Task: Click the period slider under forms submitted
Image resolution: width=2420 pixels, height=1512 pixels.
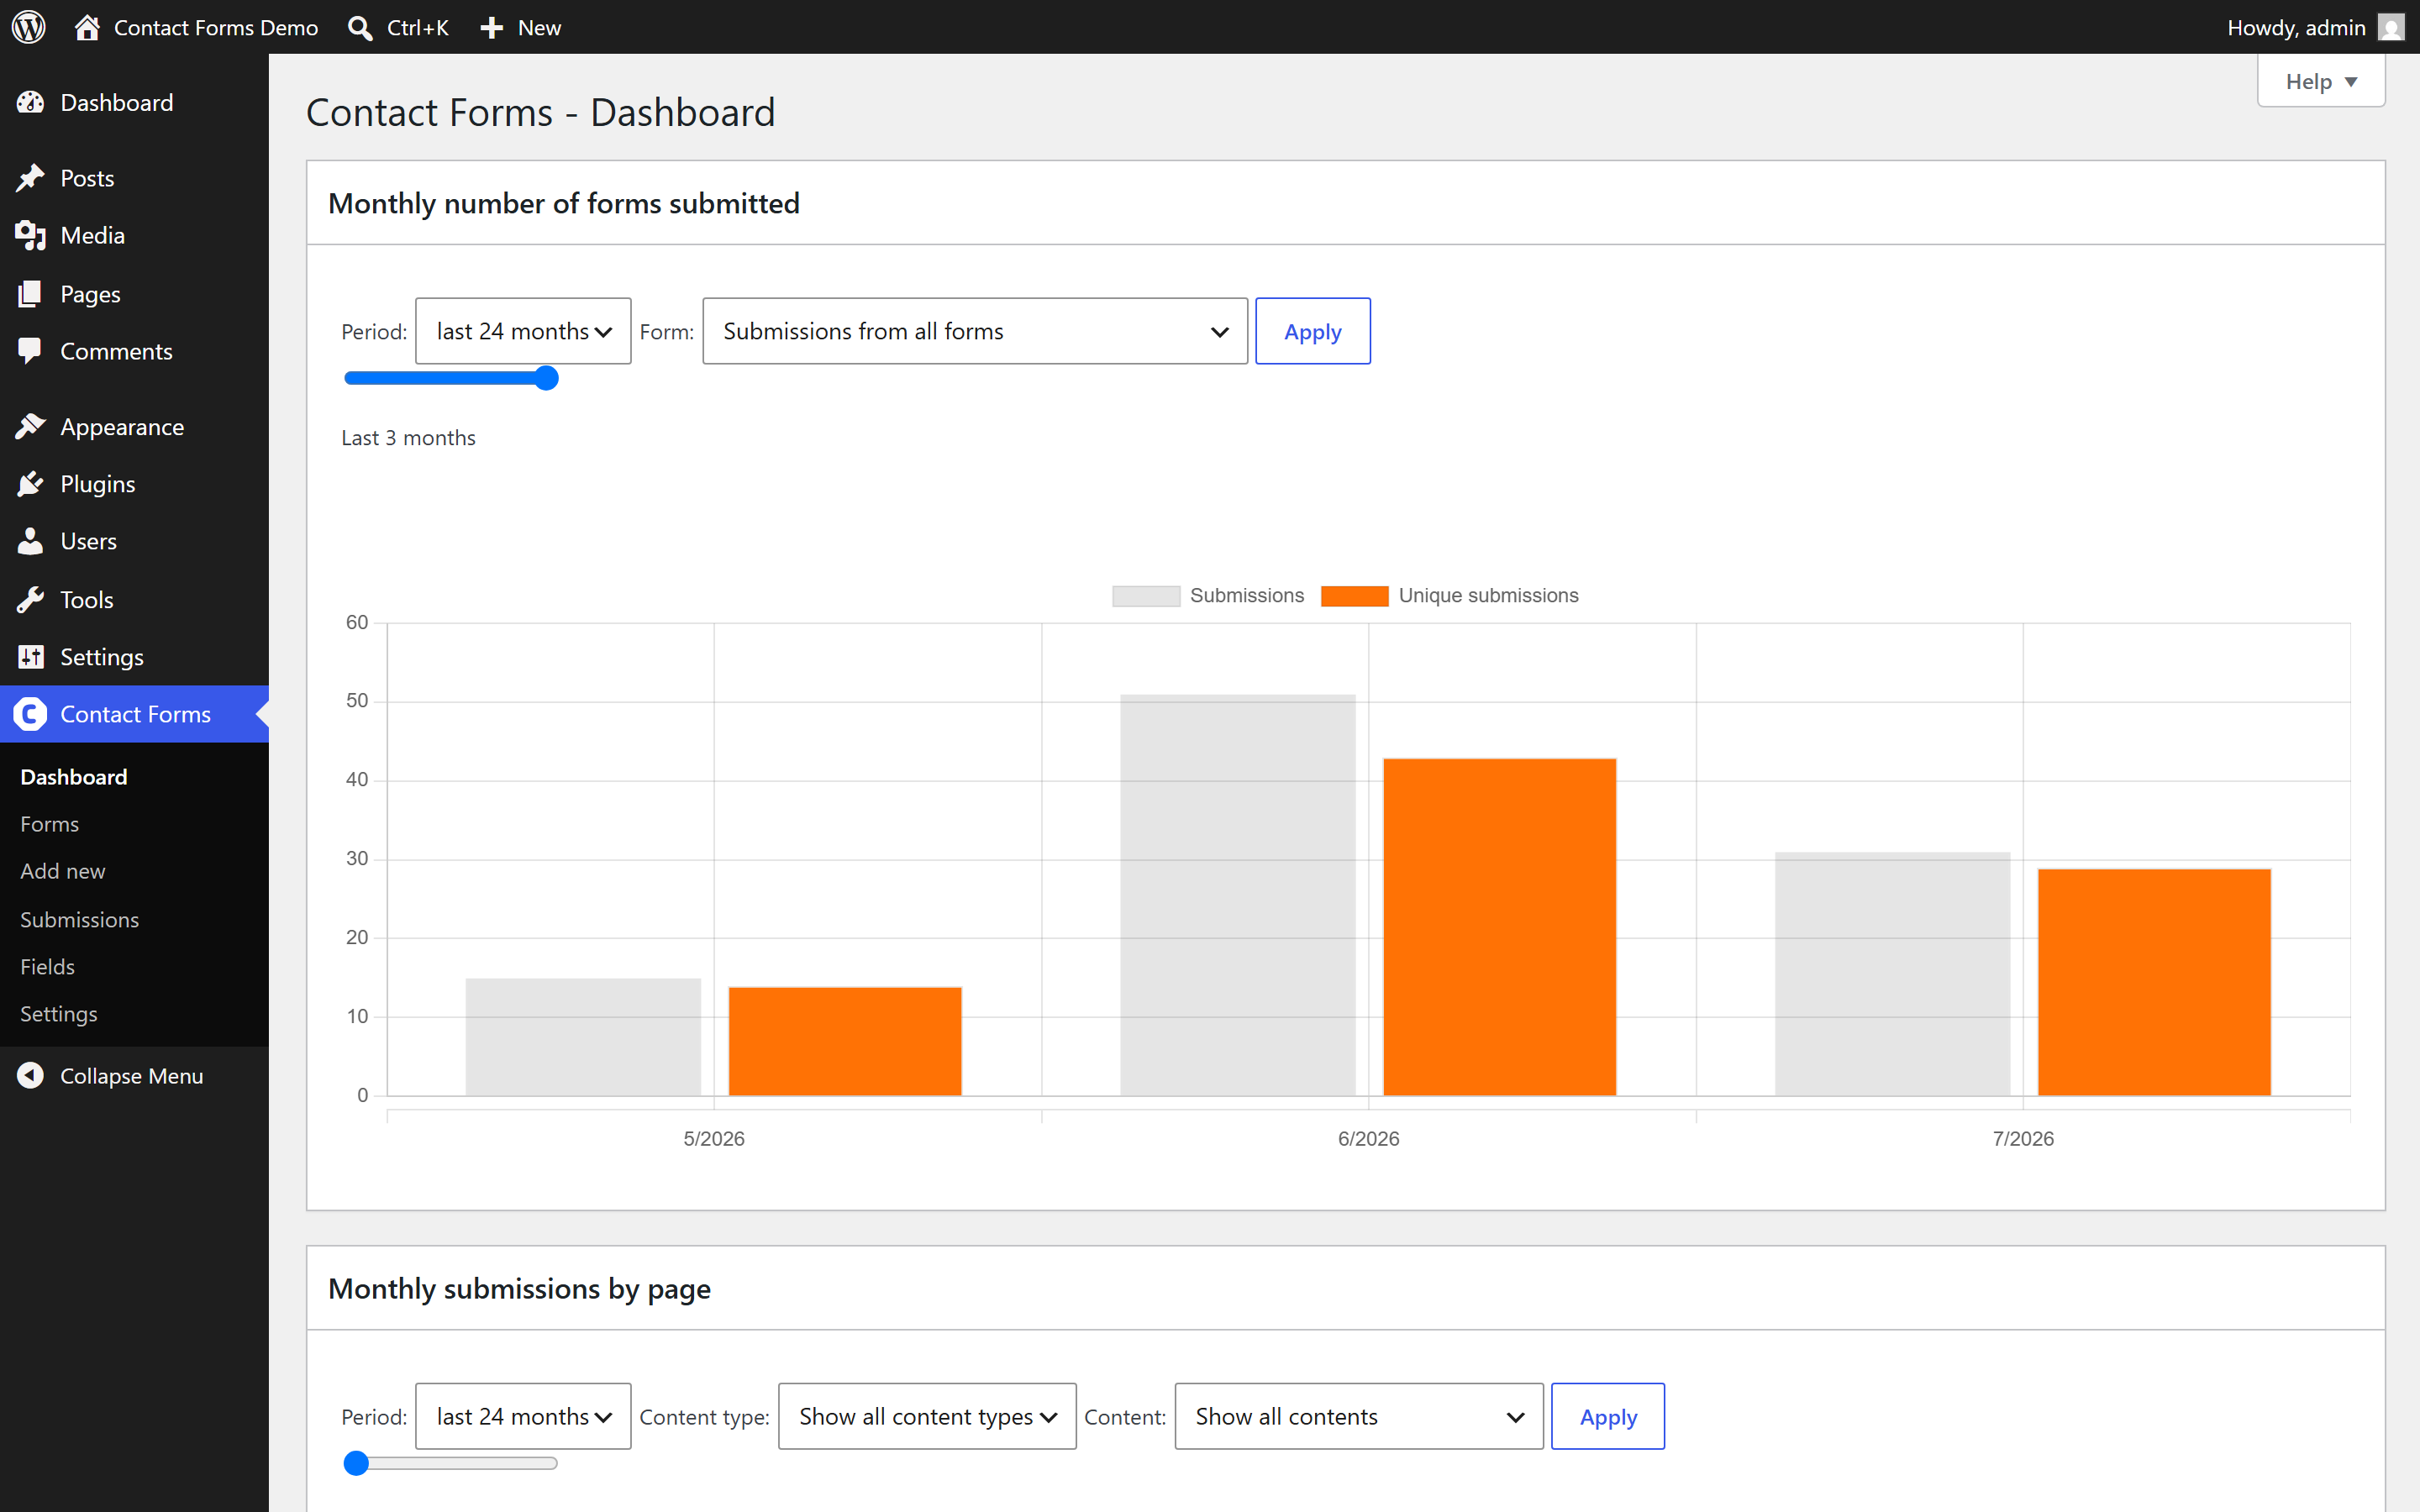Action: [451, 378]
